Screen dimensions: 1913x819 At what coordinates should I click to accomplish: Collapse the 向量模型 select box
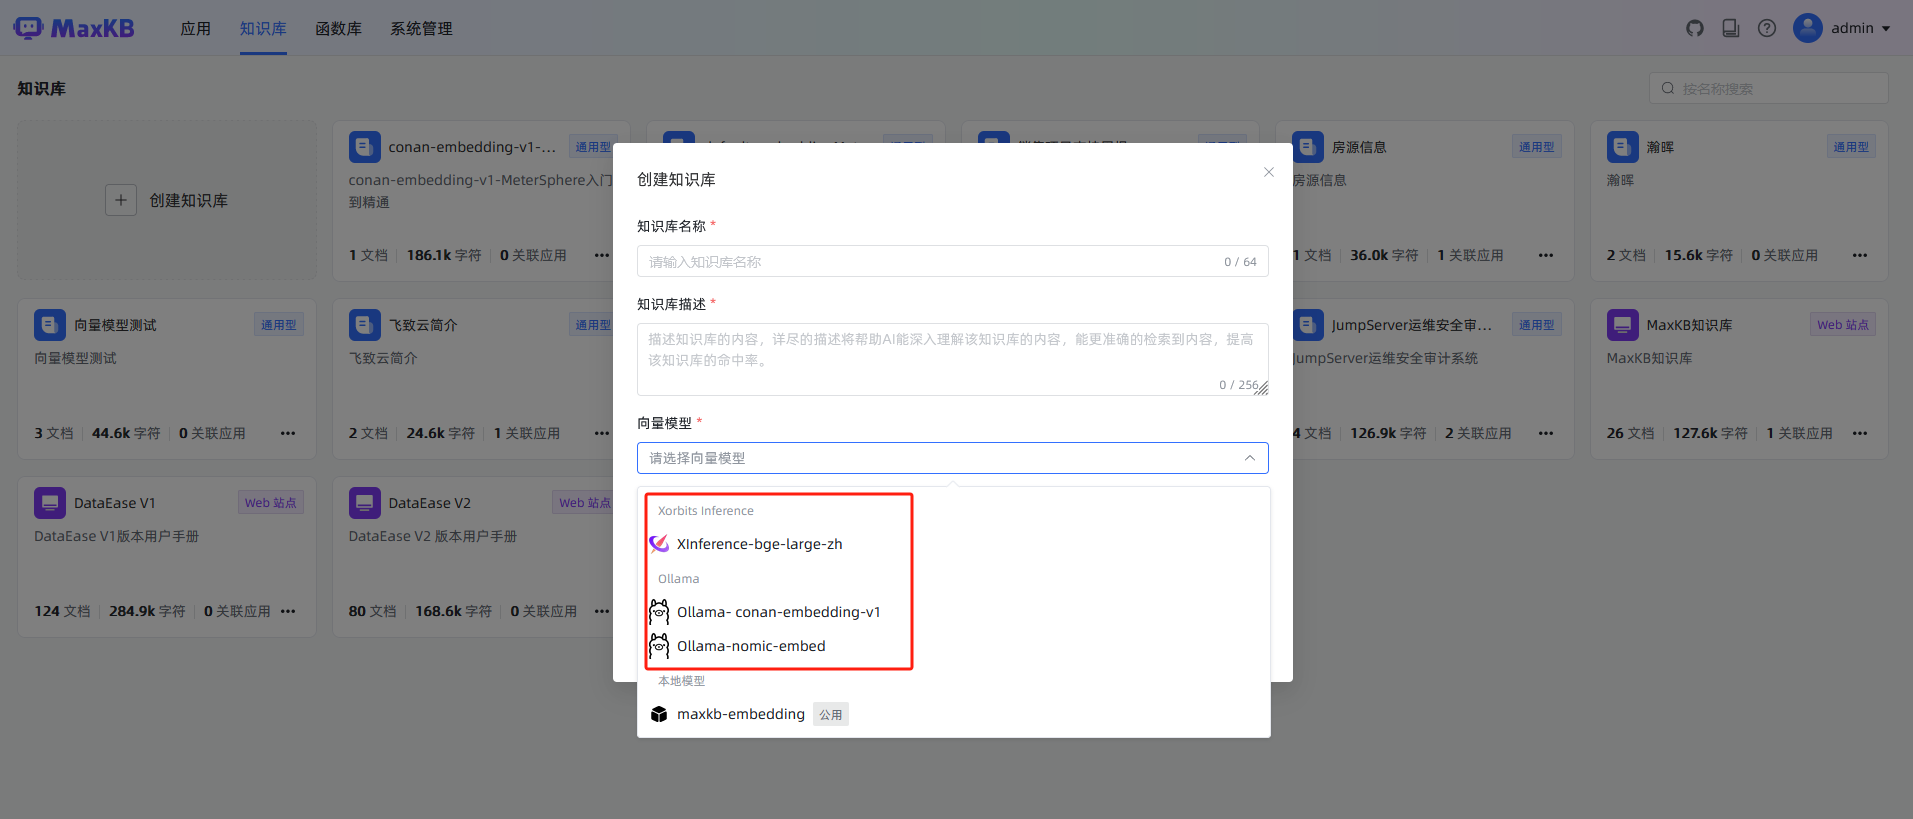pyautogui.click(x=953, y=458)
